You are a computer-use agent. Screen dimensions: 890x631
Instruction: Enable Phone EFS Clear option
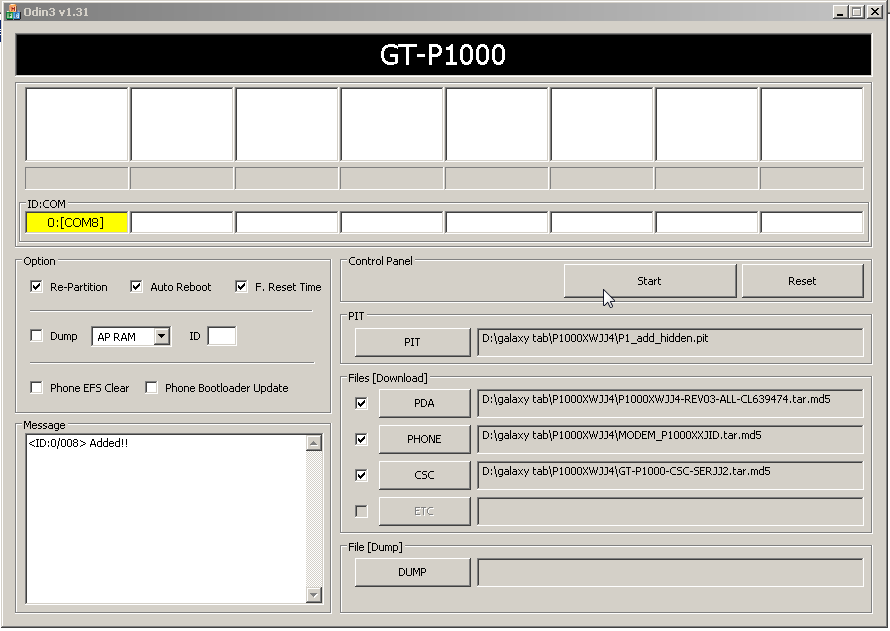36,388
